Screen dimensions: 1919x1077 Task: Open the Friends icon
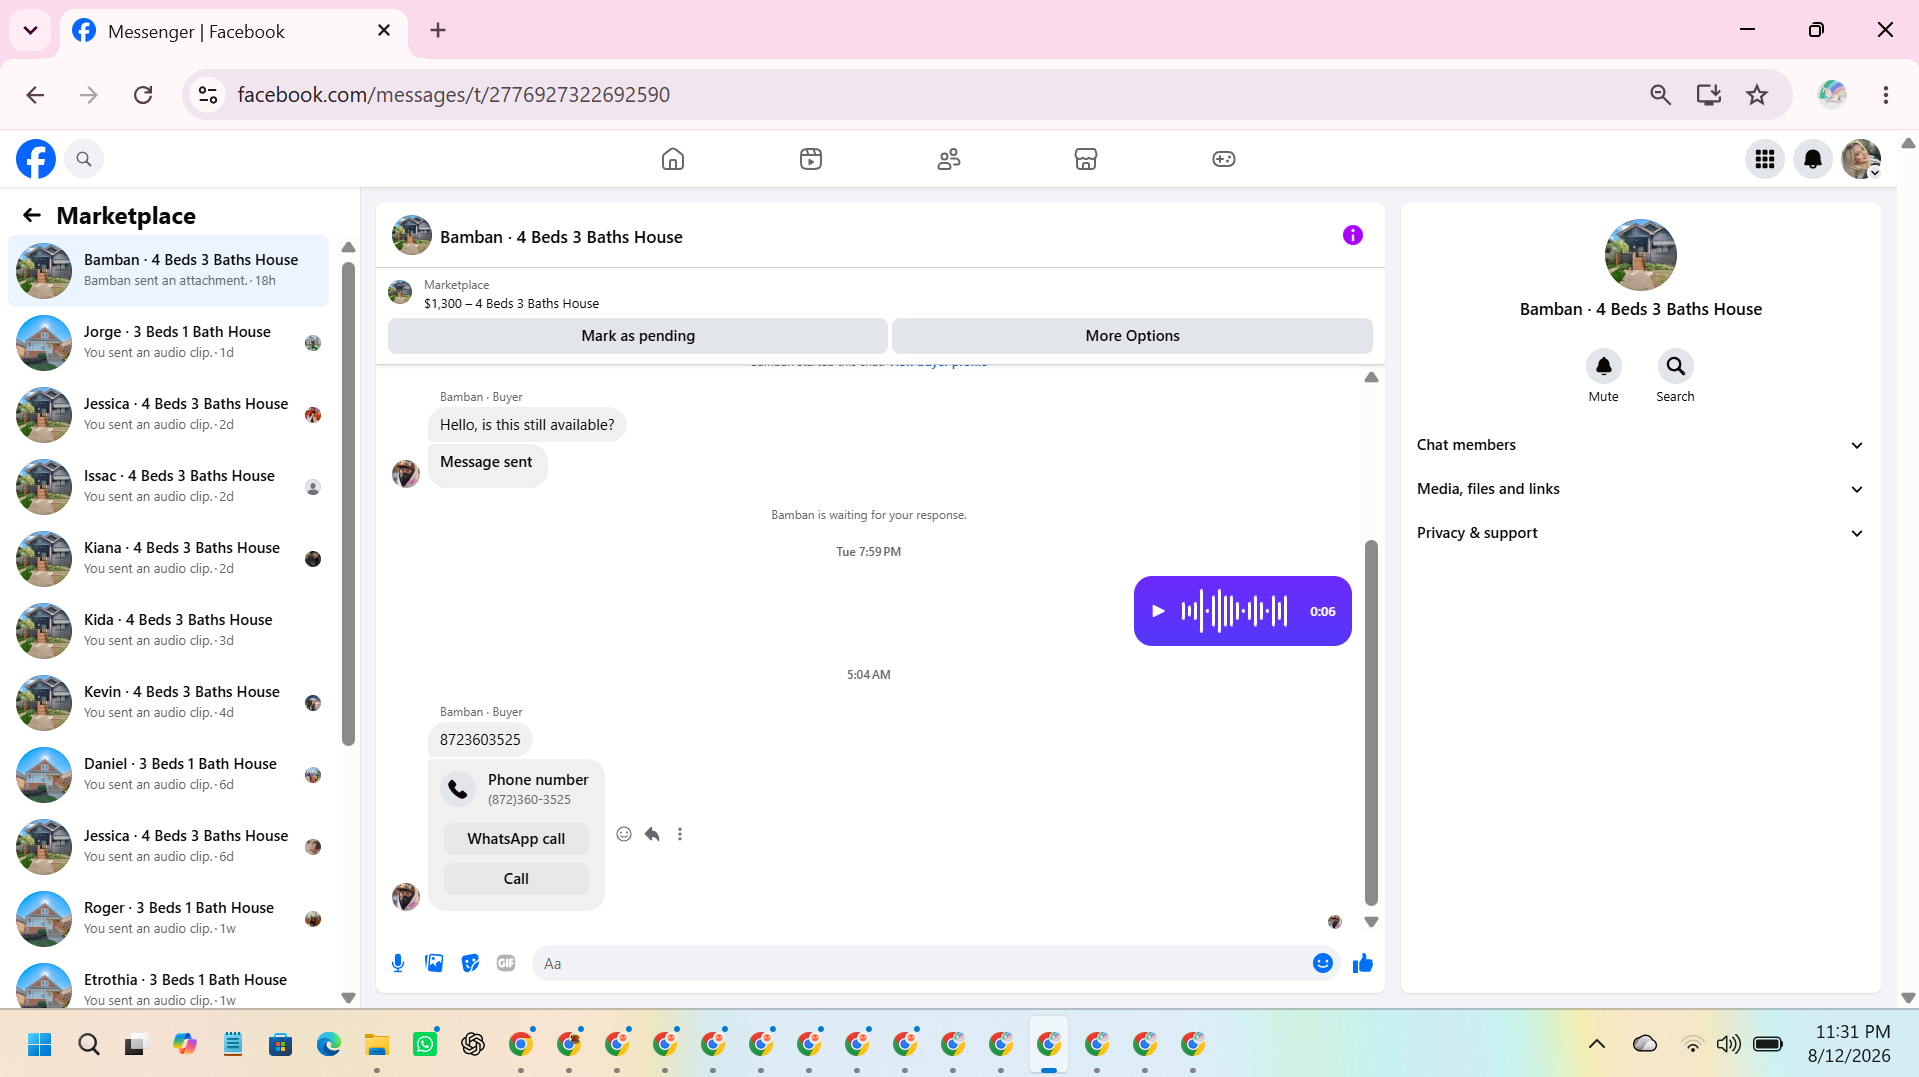pyautogui.click(x=949, y=159)
